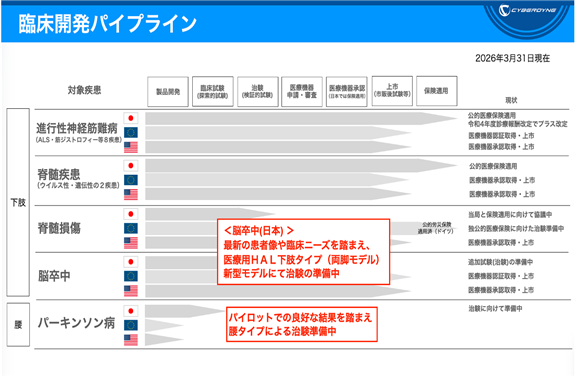Select the 上市 stage box
576x377 pixels.
[x=392, y=91]
